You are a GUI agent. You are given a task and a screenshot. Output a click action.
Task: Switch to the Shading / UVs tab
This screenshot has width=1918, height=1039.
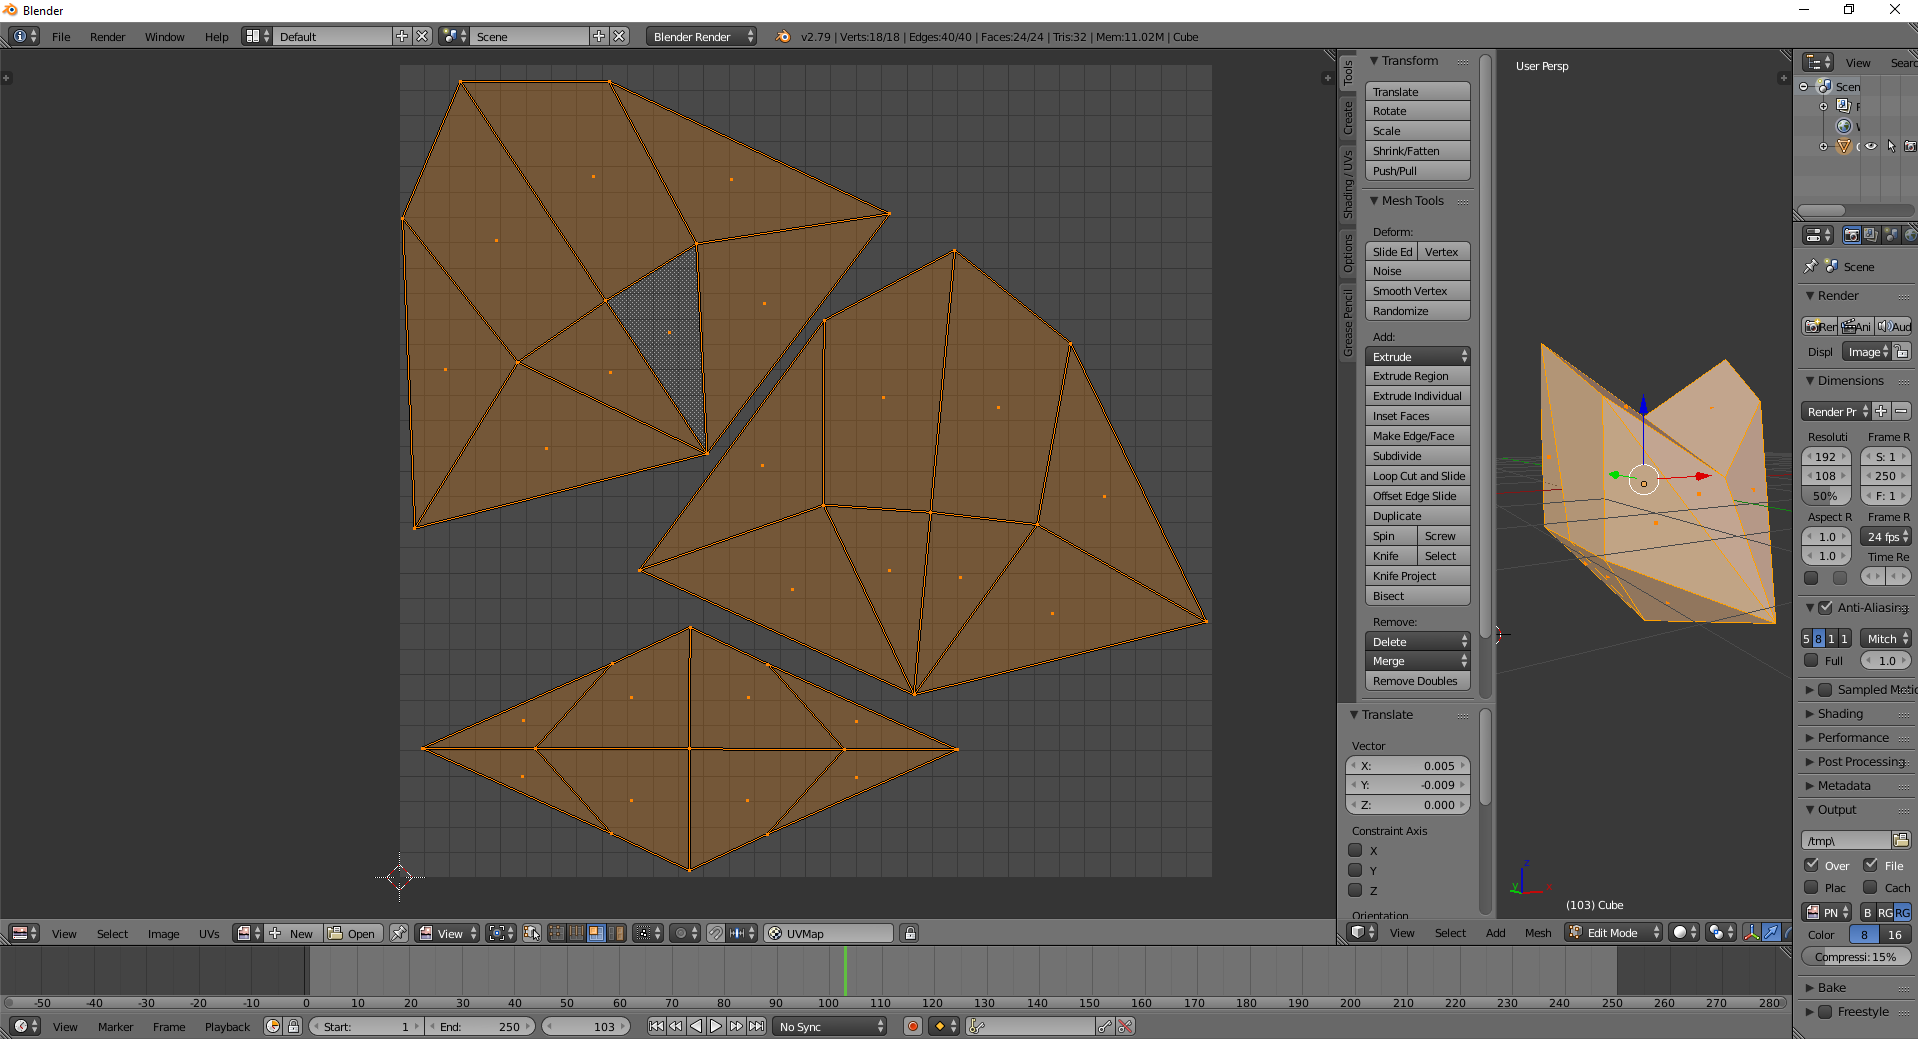[1347, 185]
